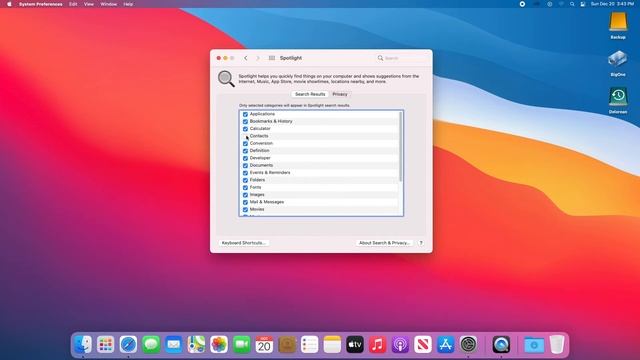640x360 pixels.
Task: Open View menu
Action: (x=89, y=4)
